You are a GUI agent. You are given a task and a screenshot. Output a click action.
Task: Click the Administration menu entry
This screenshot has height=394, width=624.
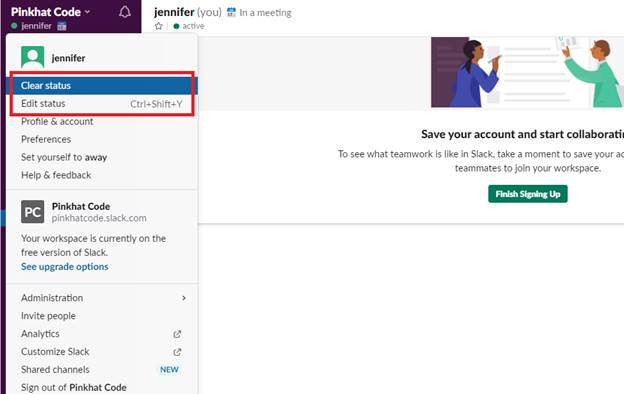[102, 298]
